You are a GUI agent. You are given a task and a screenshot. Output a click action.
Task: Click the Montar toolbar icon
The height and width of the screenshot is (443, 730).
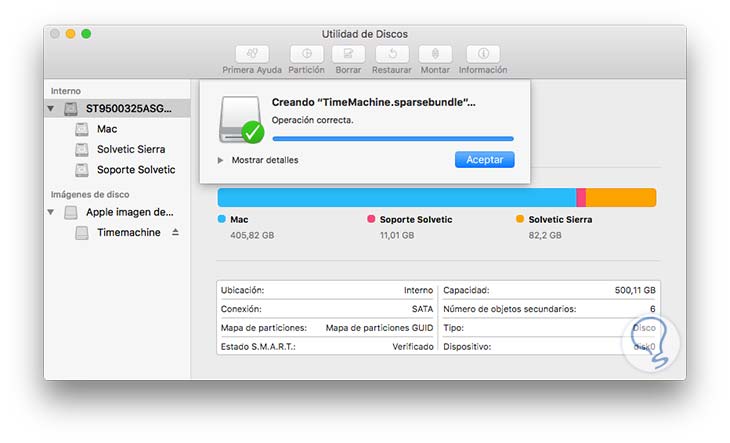pos(435,54)
